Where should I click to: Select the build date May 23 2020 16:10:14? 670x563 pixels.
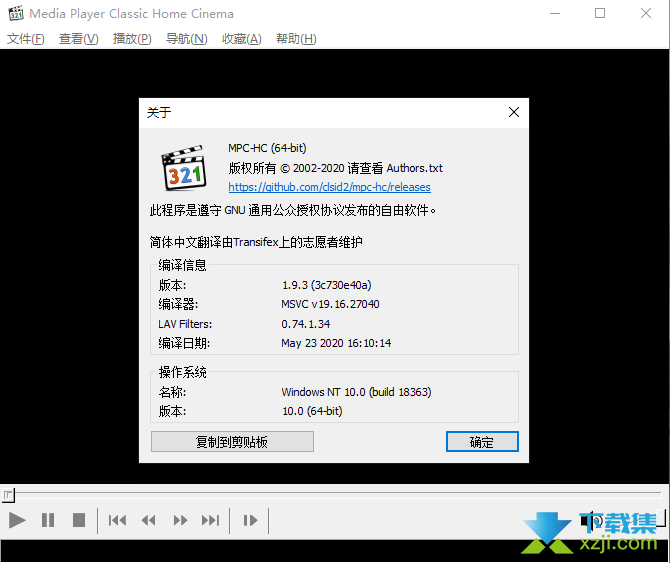[336, 343]
